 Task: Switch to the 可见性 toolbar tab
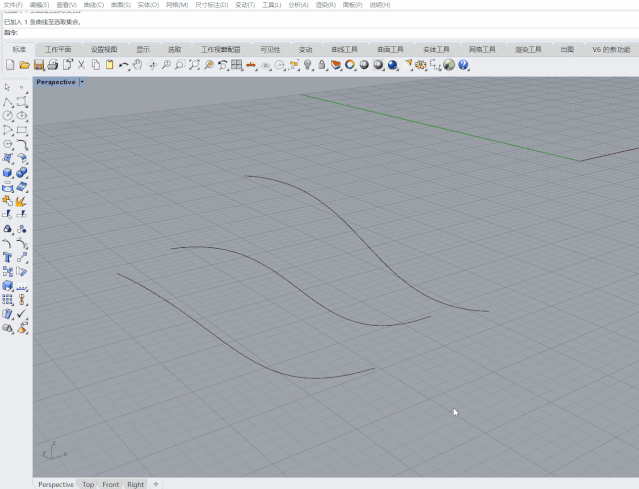point(270,49)
